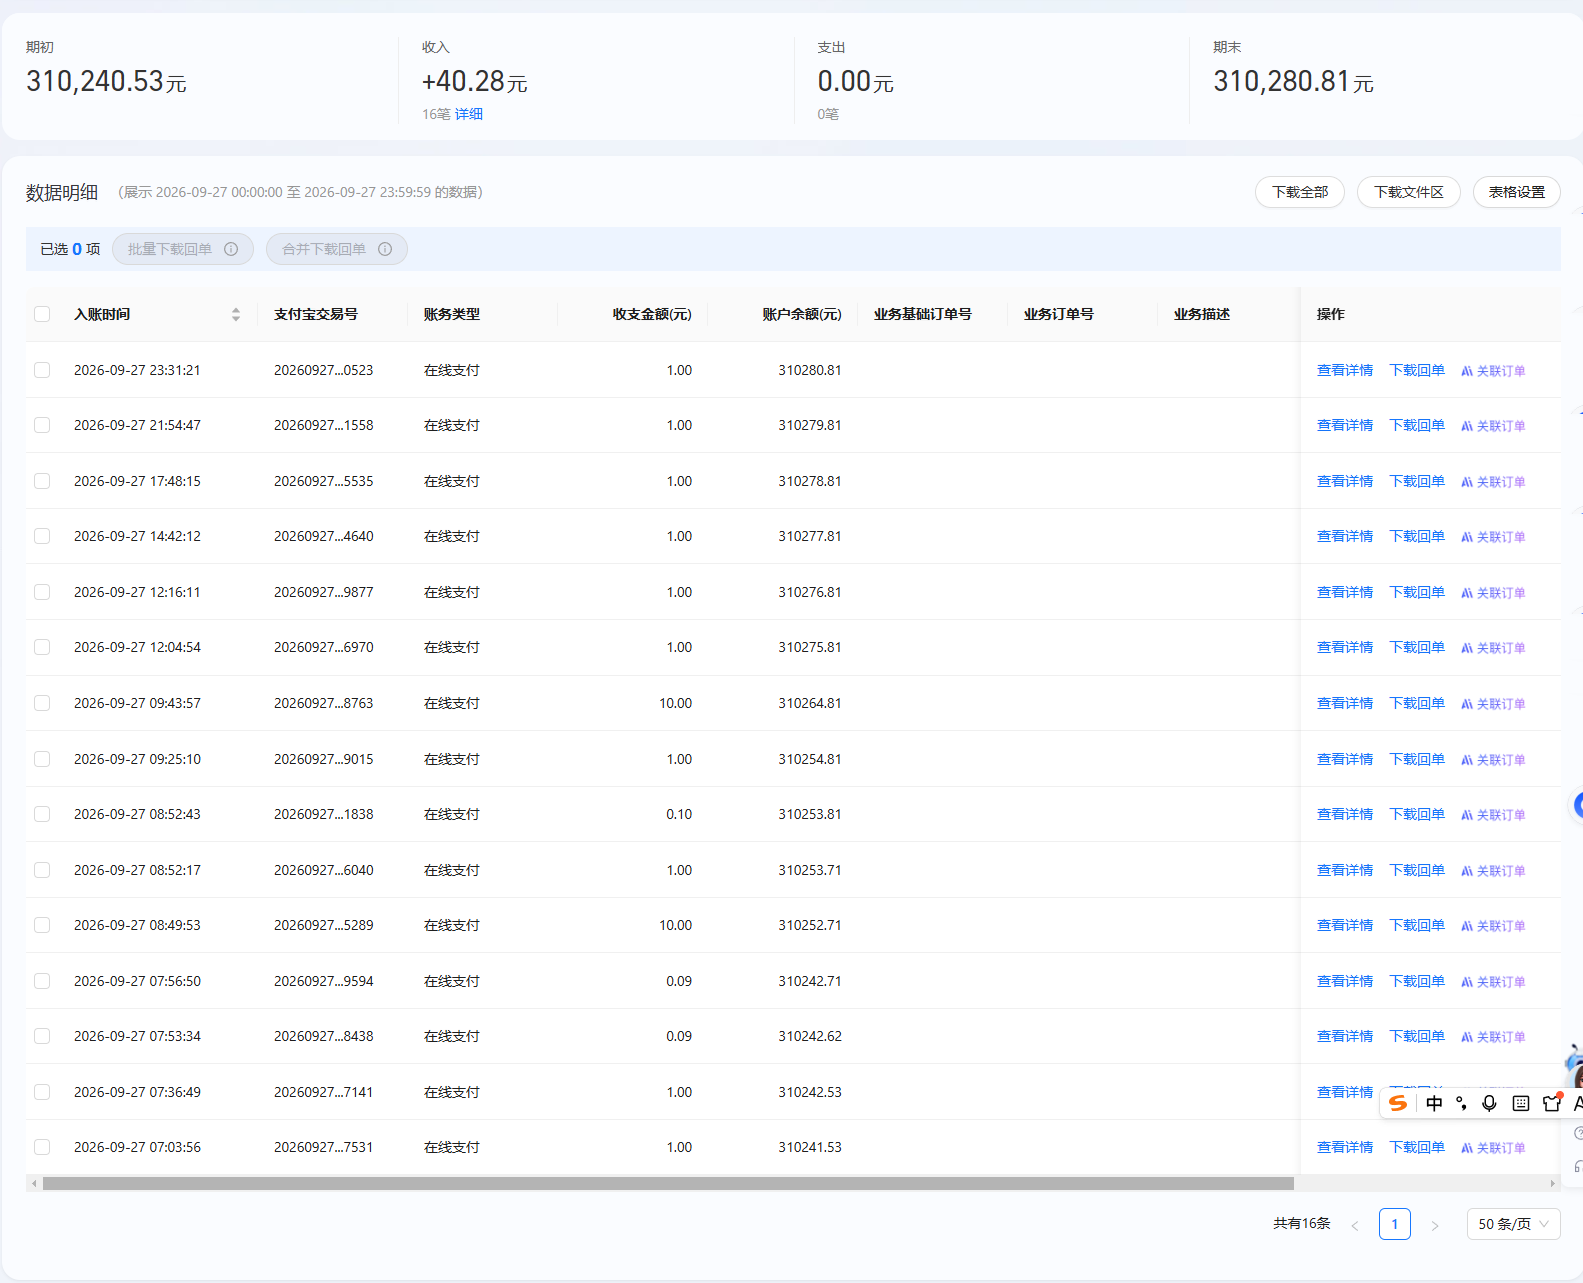Click scrollbar right arrow of the table
Image resolution: width=1583 pixels, height=1283 pixels.
tap(1553, 1184)
